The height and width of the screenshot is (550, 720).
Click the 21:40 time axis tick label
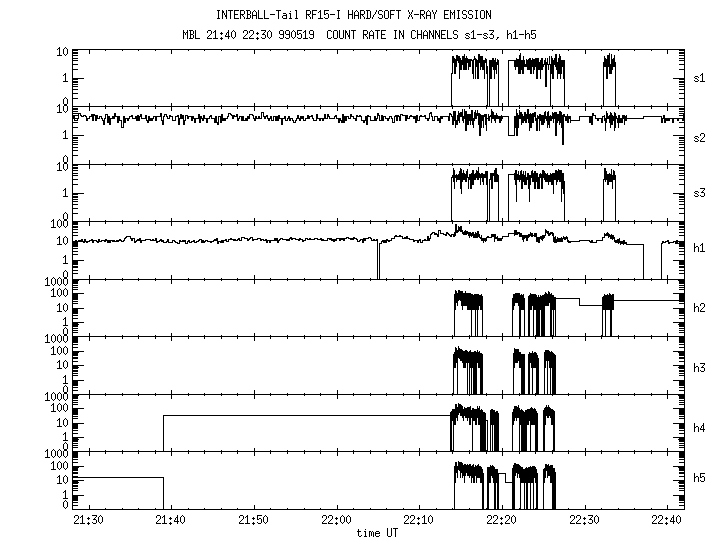171,521
